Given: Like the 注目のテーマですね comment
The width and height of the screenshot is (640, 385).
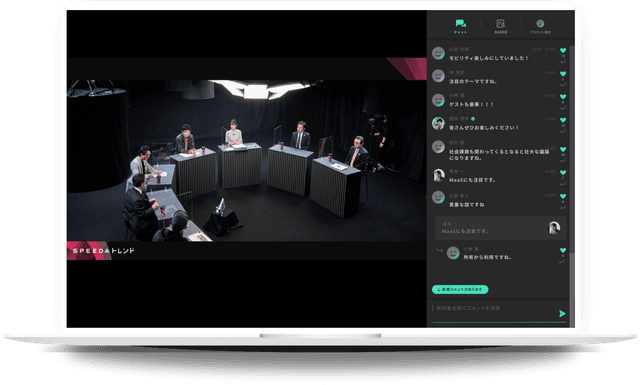Looking at the screenshot, I should (x=563, y=74).
